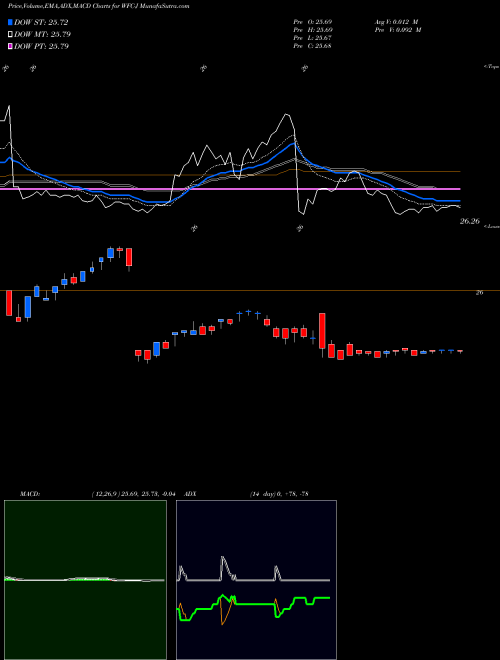Click the 26 price level label
This screenshot has height=660, width=500.
point(479,293)
